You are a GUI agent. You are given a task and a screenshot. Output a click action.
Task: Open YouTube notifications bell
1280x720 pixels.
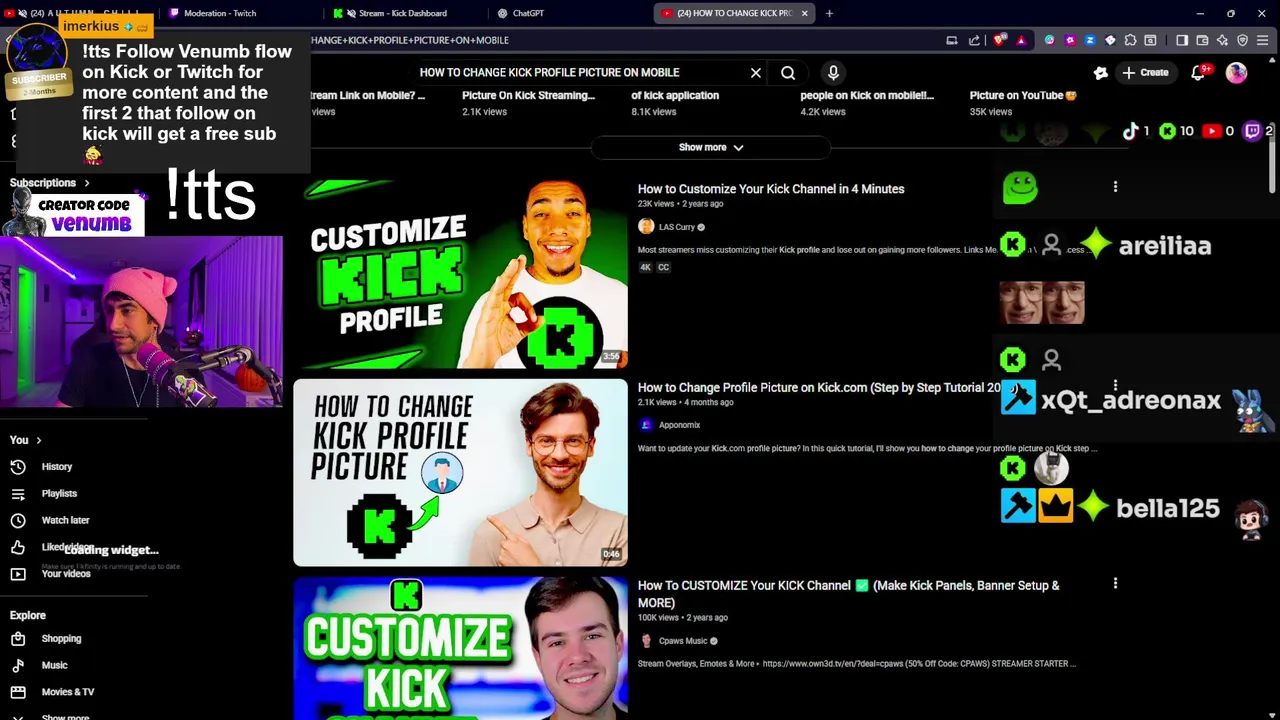(x=1198, y=72)
